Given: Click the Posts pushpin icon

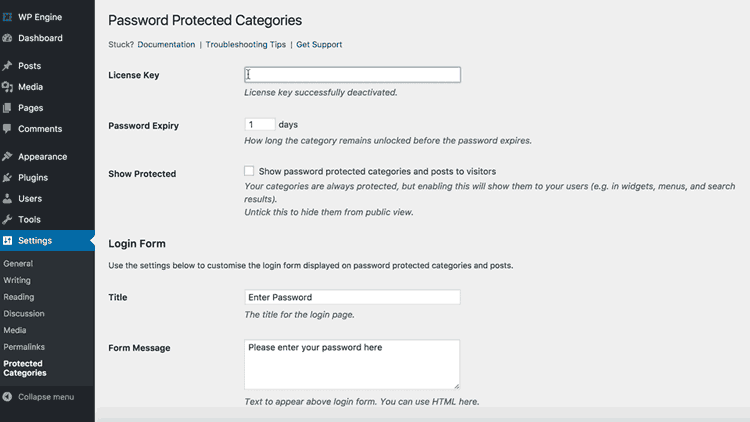Looking at the screenshot, I should [x=7, y=66].
